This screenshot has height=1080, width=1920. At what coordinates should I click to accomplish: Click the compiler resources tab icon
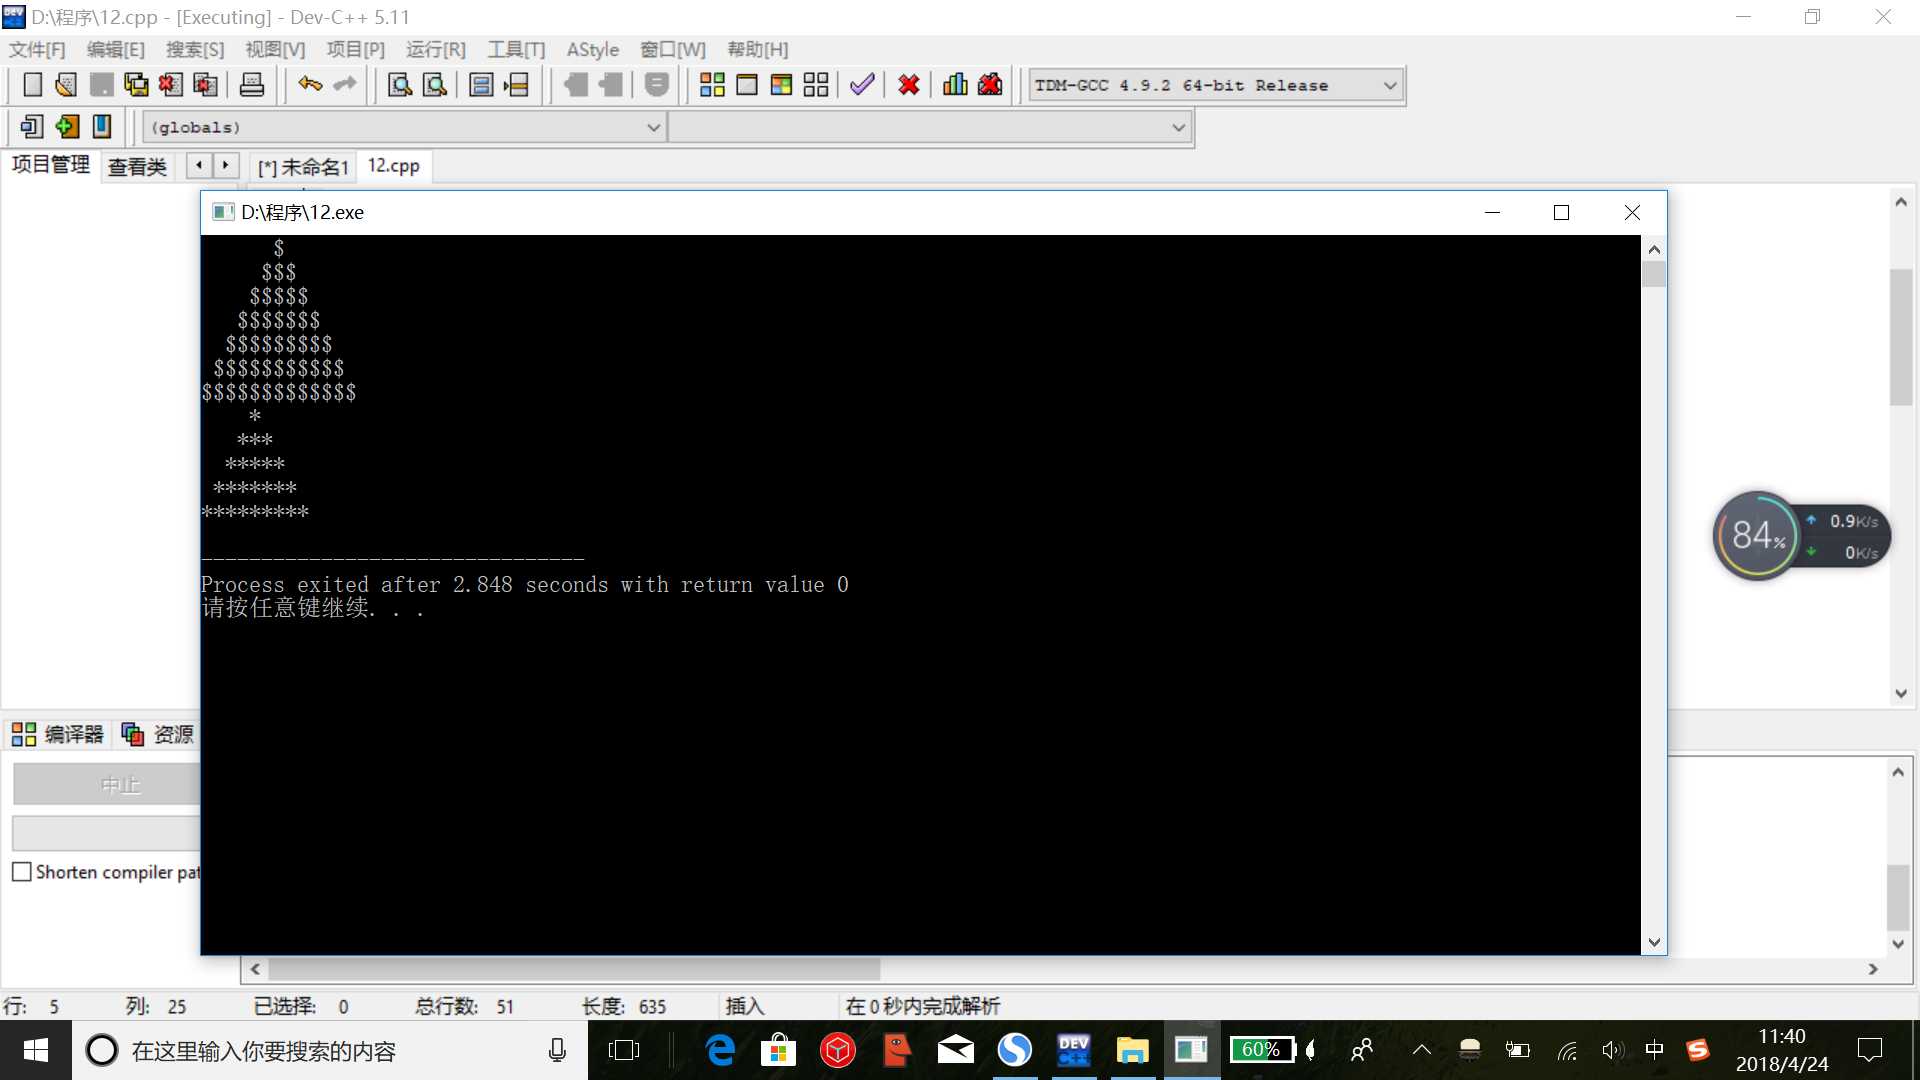click(132, 735)
